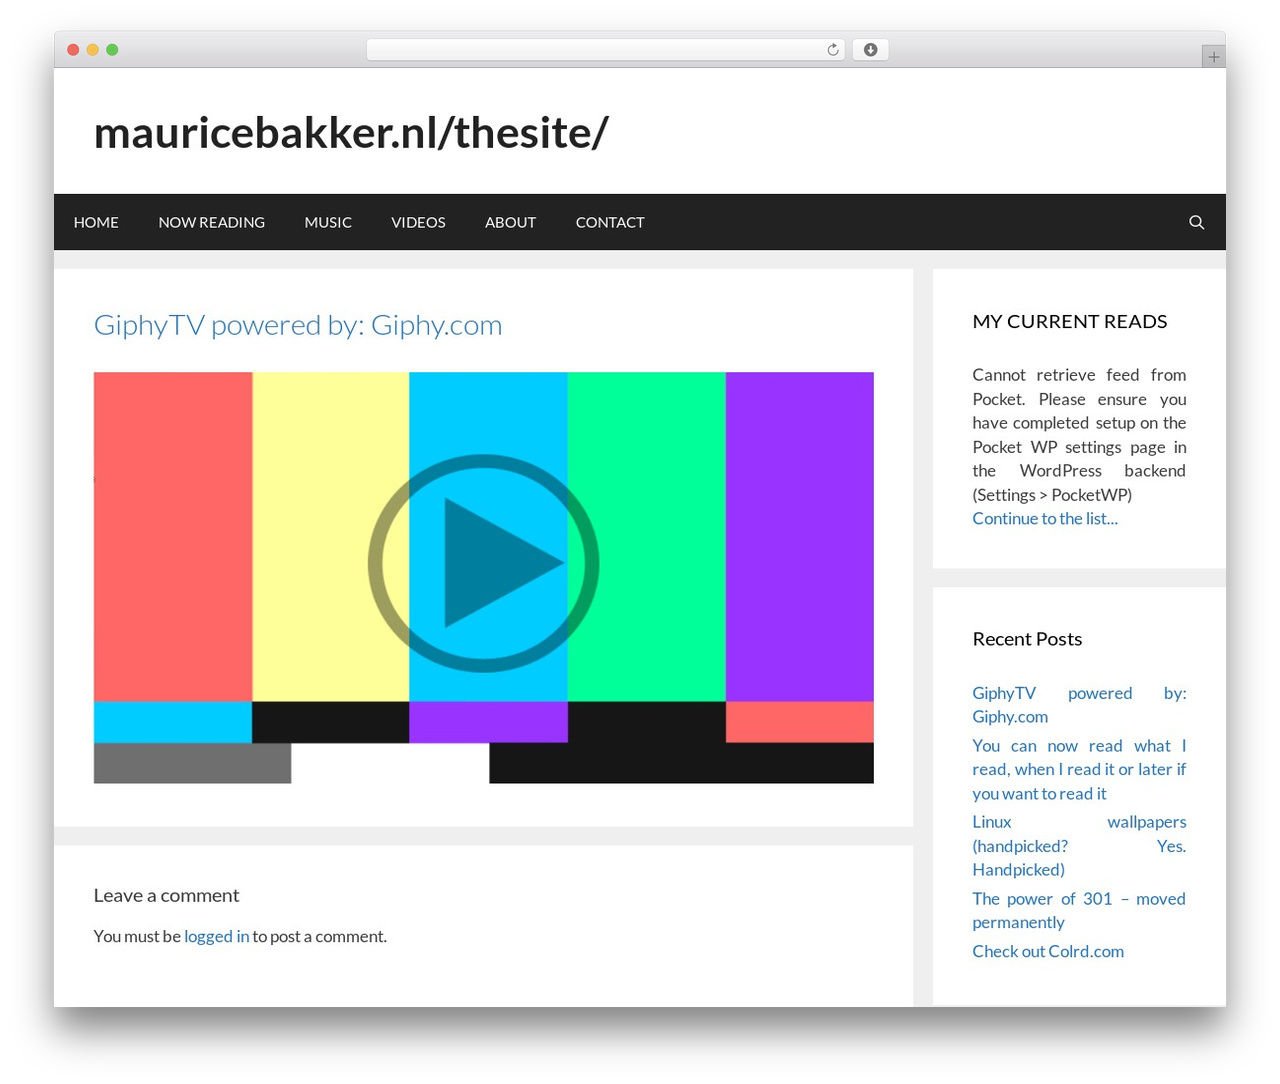Maximize the window with the green button
Screen dimensions: 1280x1084
point(112,50)
